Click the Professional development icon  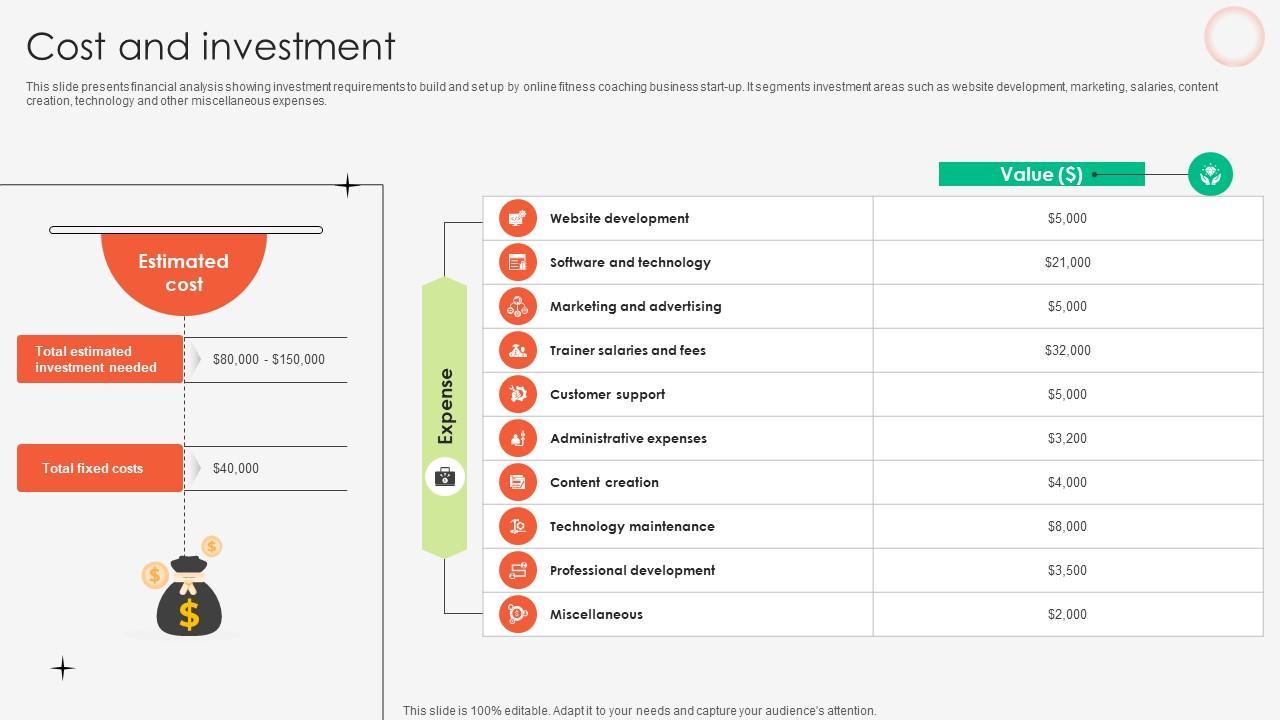pos(517,570)
